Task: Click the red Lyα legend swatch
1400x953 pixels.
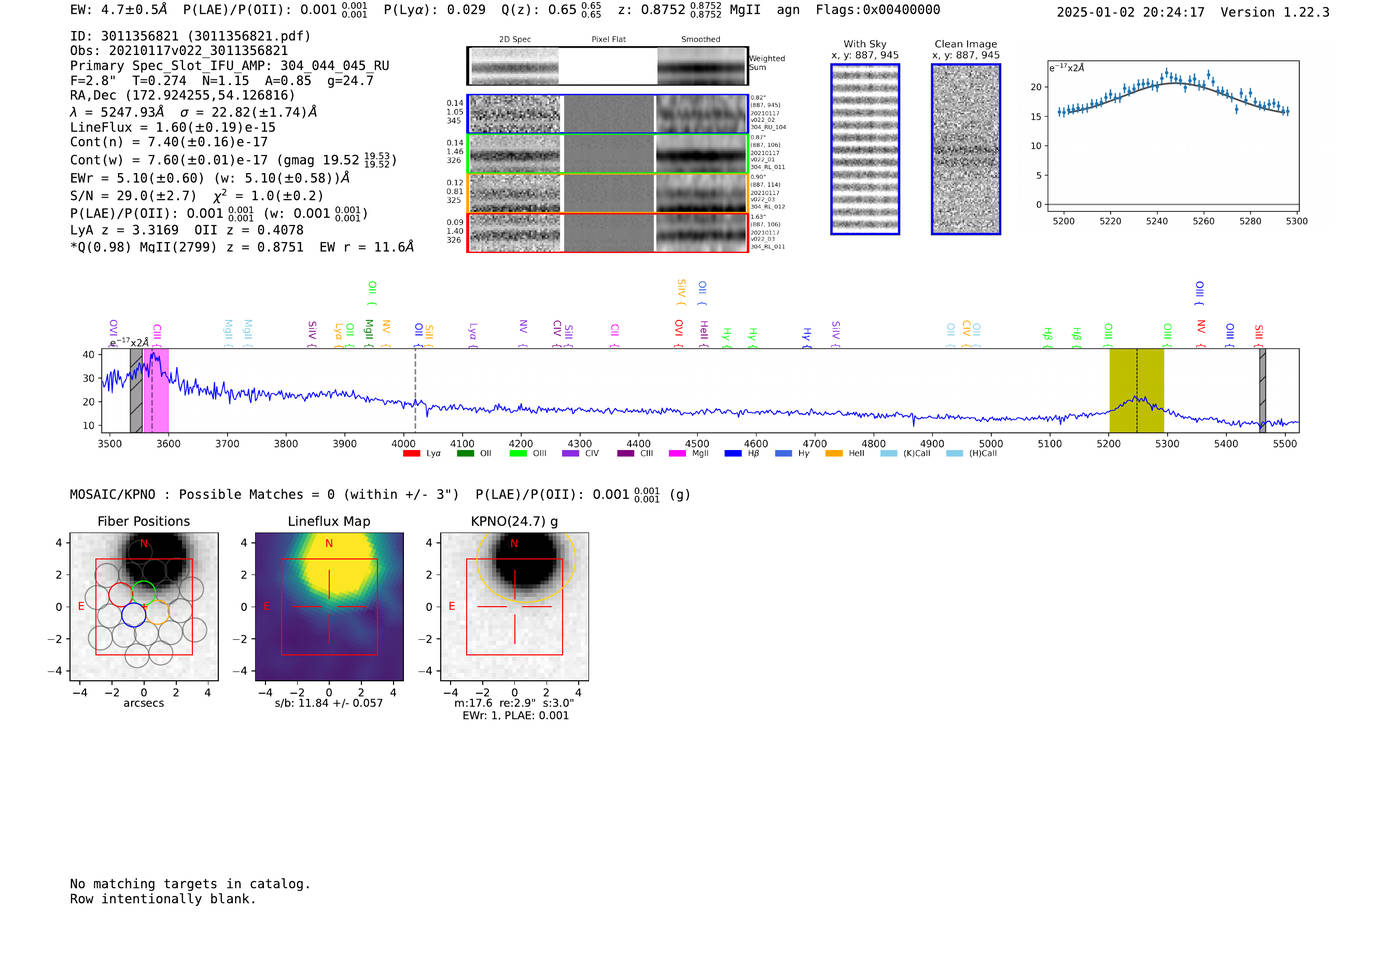Action: click(x=411, y=453)
